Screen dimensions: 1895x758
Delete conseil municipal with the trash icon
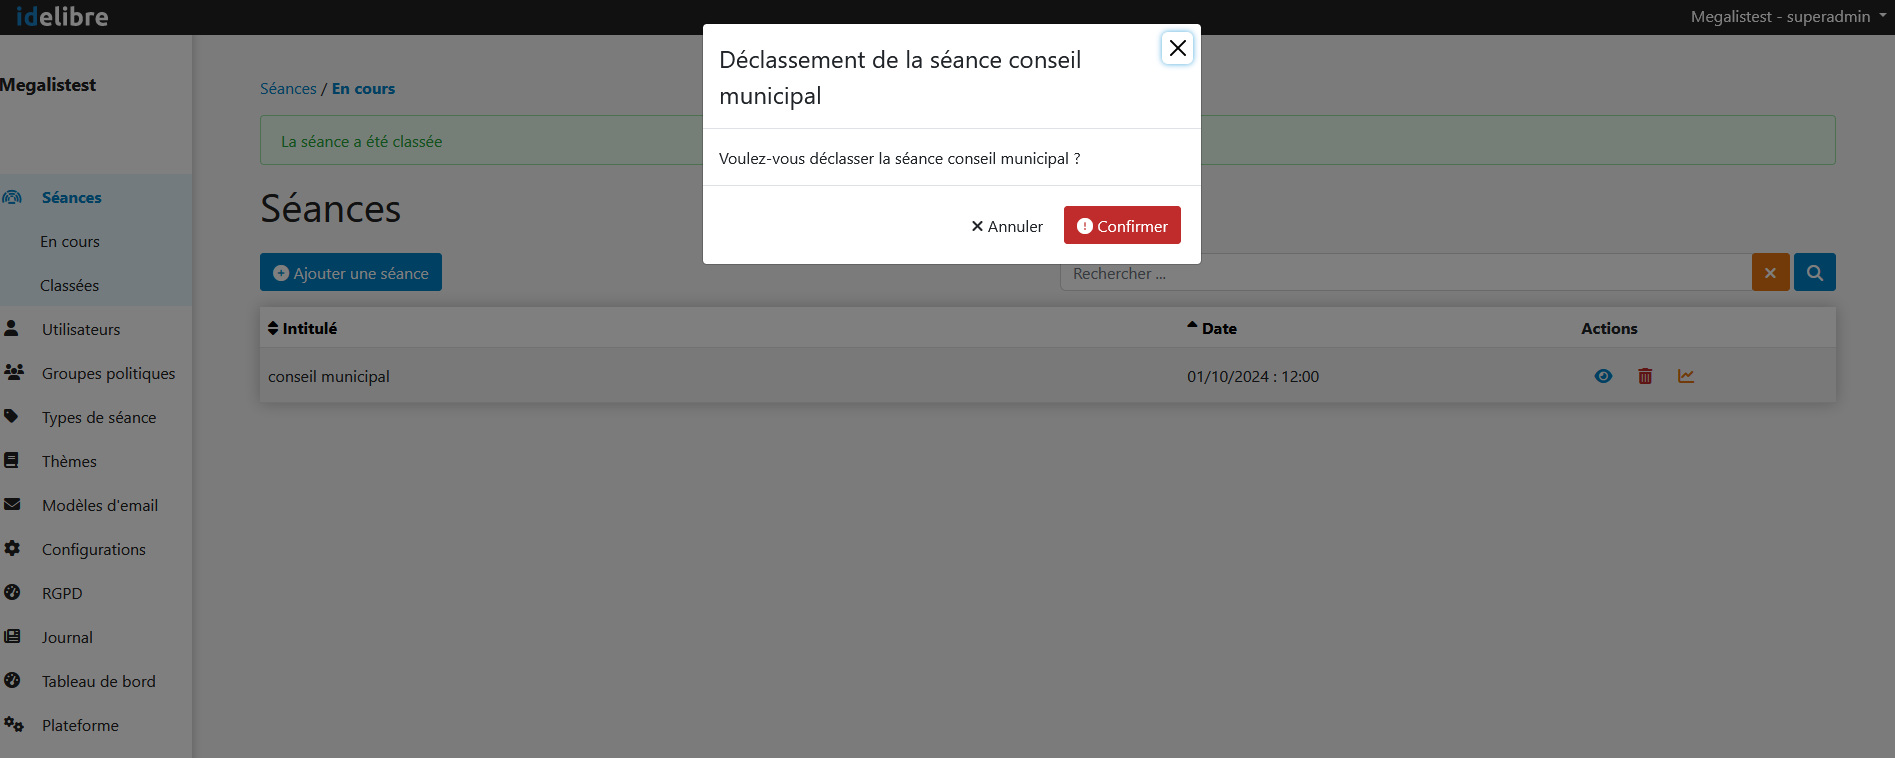(x=1645, y=376)
